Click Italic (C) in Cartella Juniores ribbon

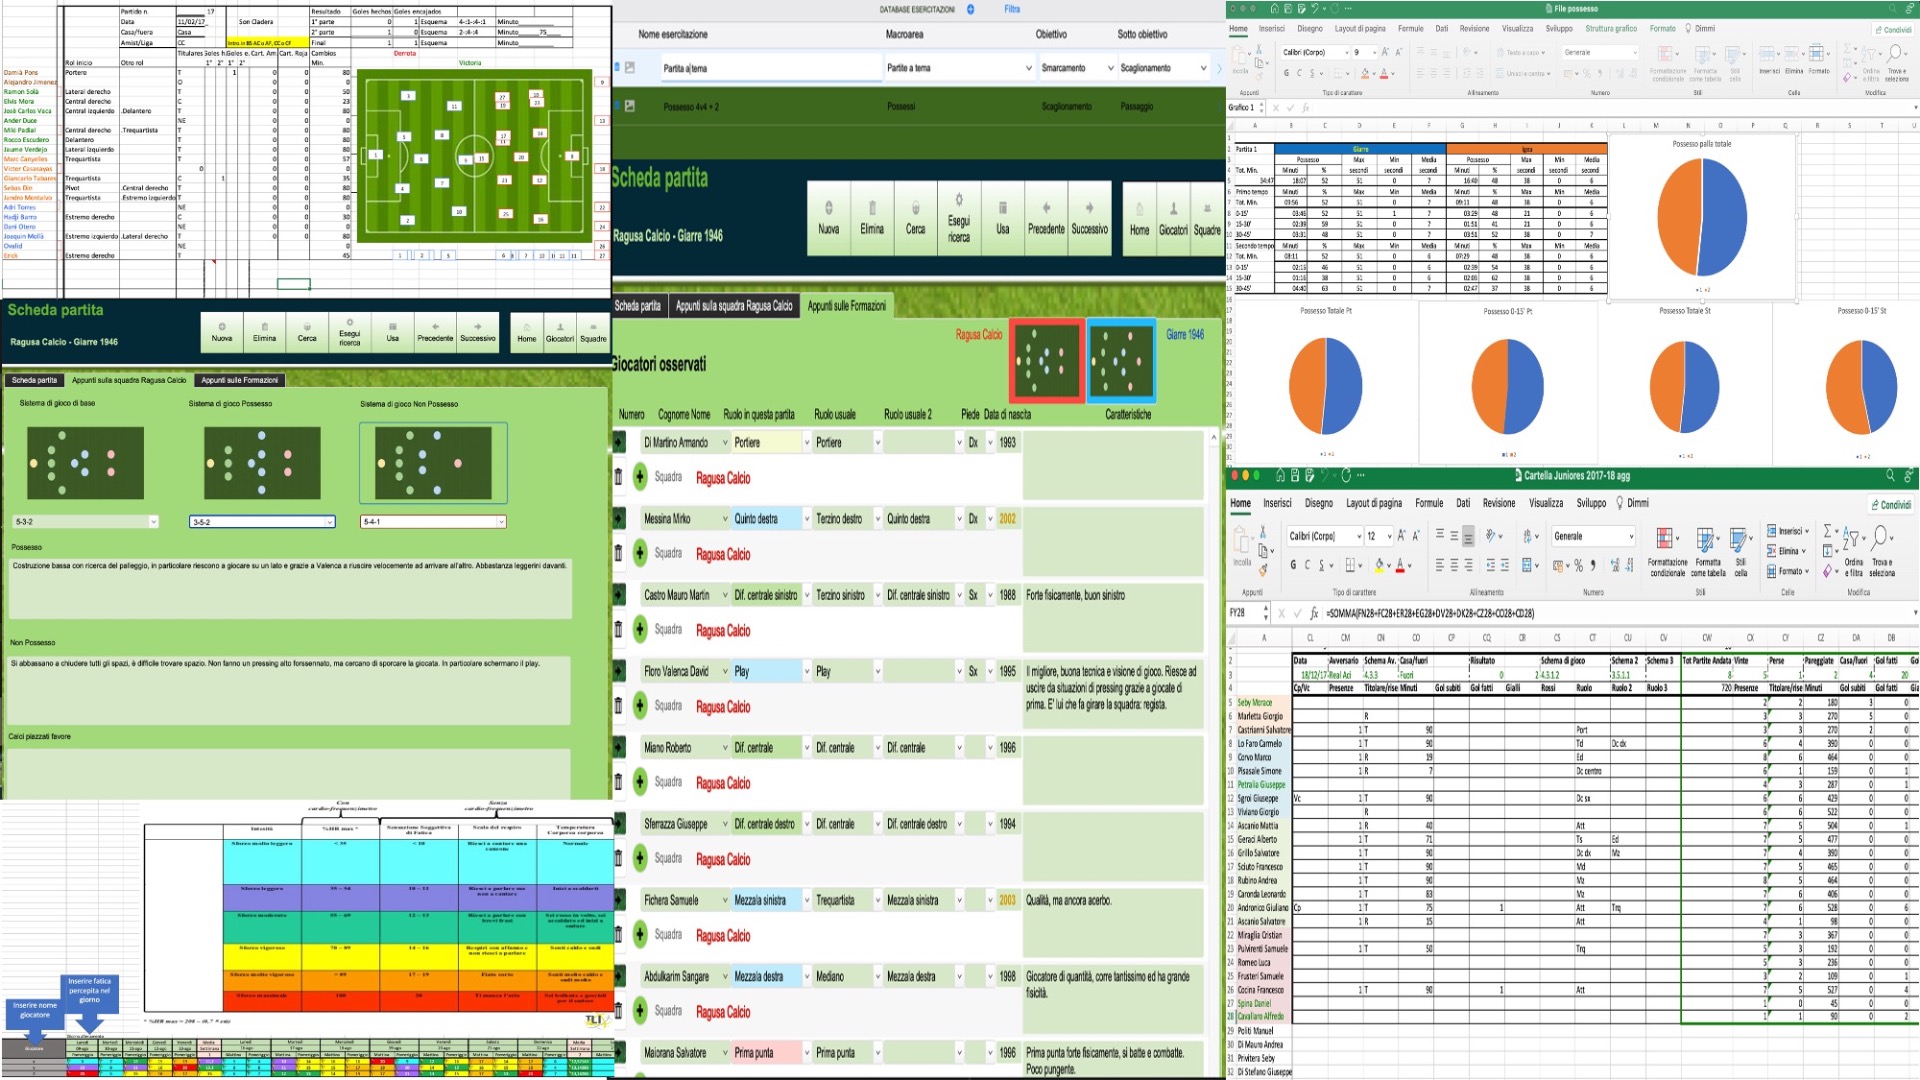pyautogui.click(x=1307, y=565)
